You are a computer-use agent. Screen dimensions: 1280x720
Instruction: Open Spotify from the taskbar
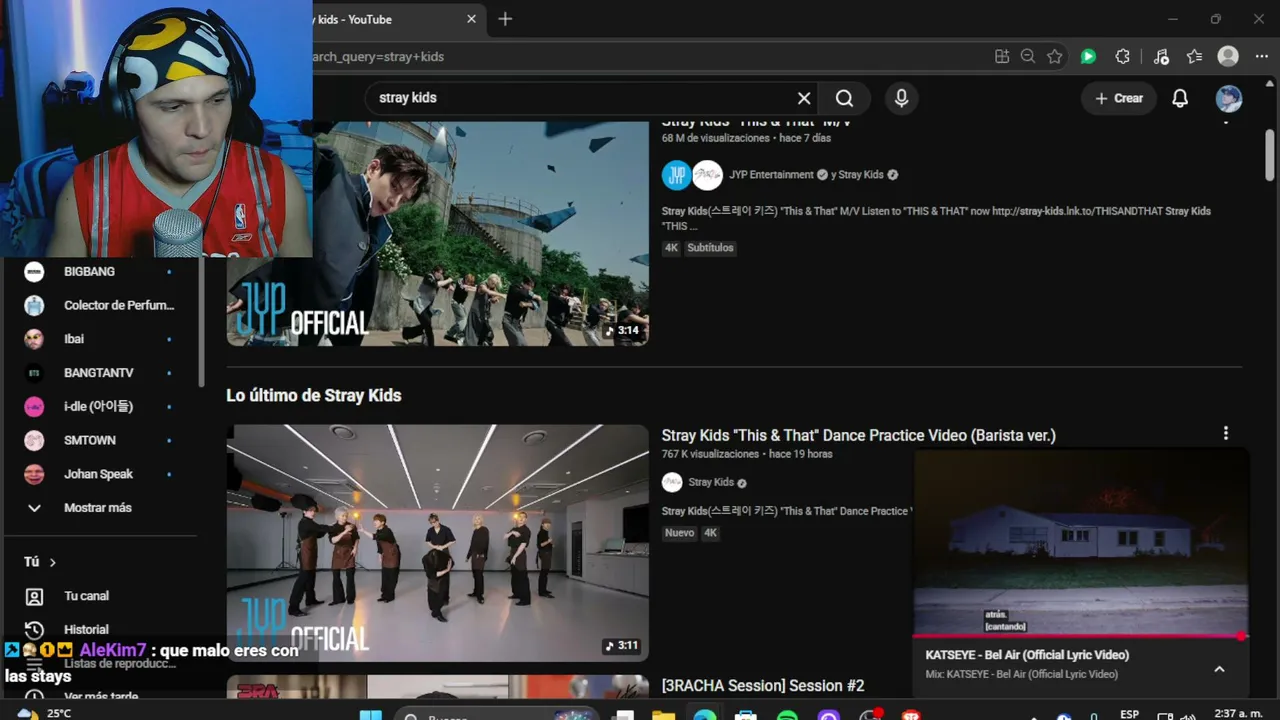pos(787,714)
